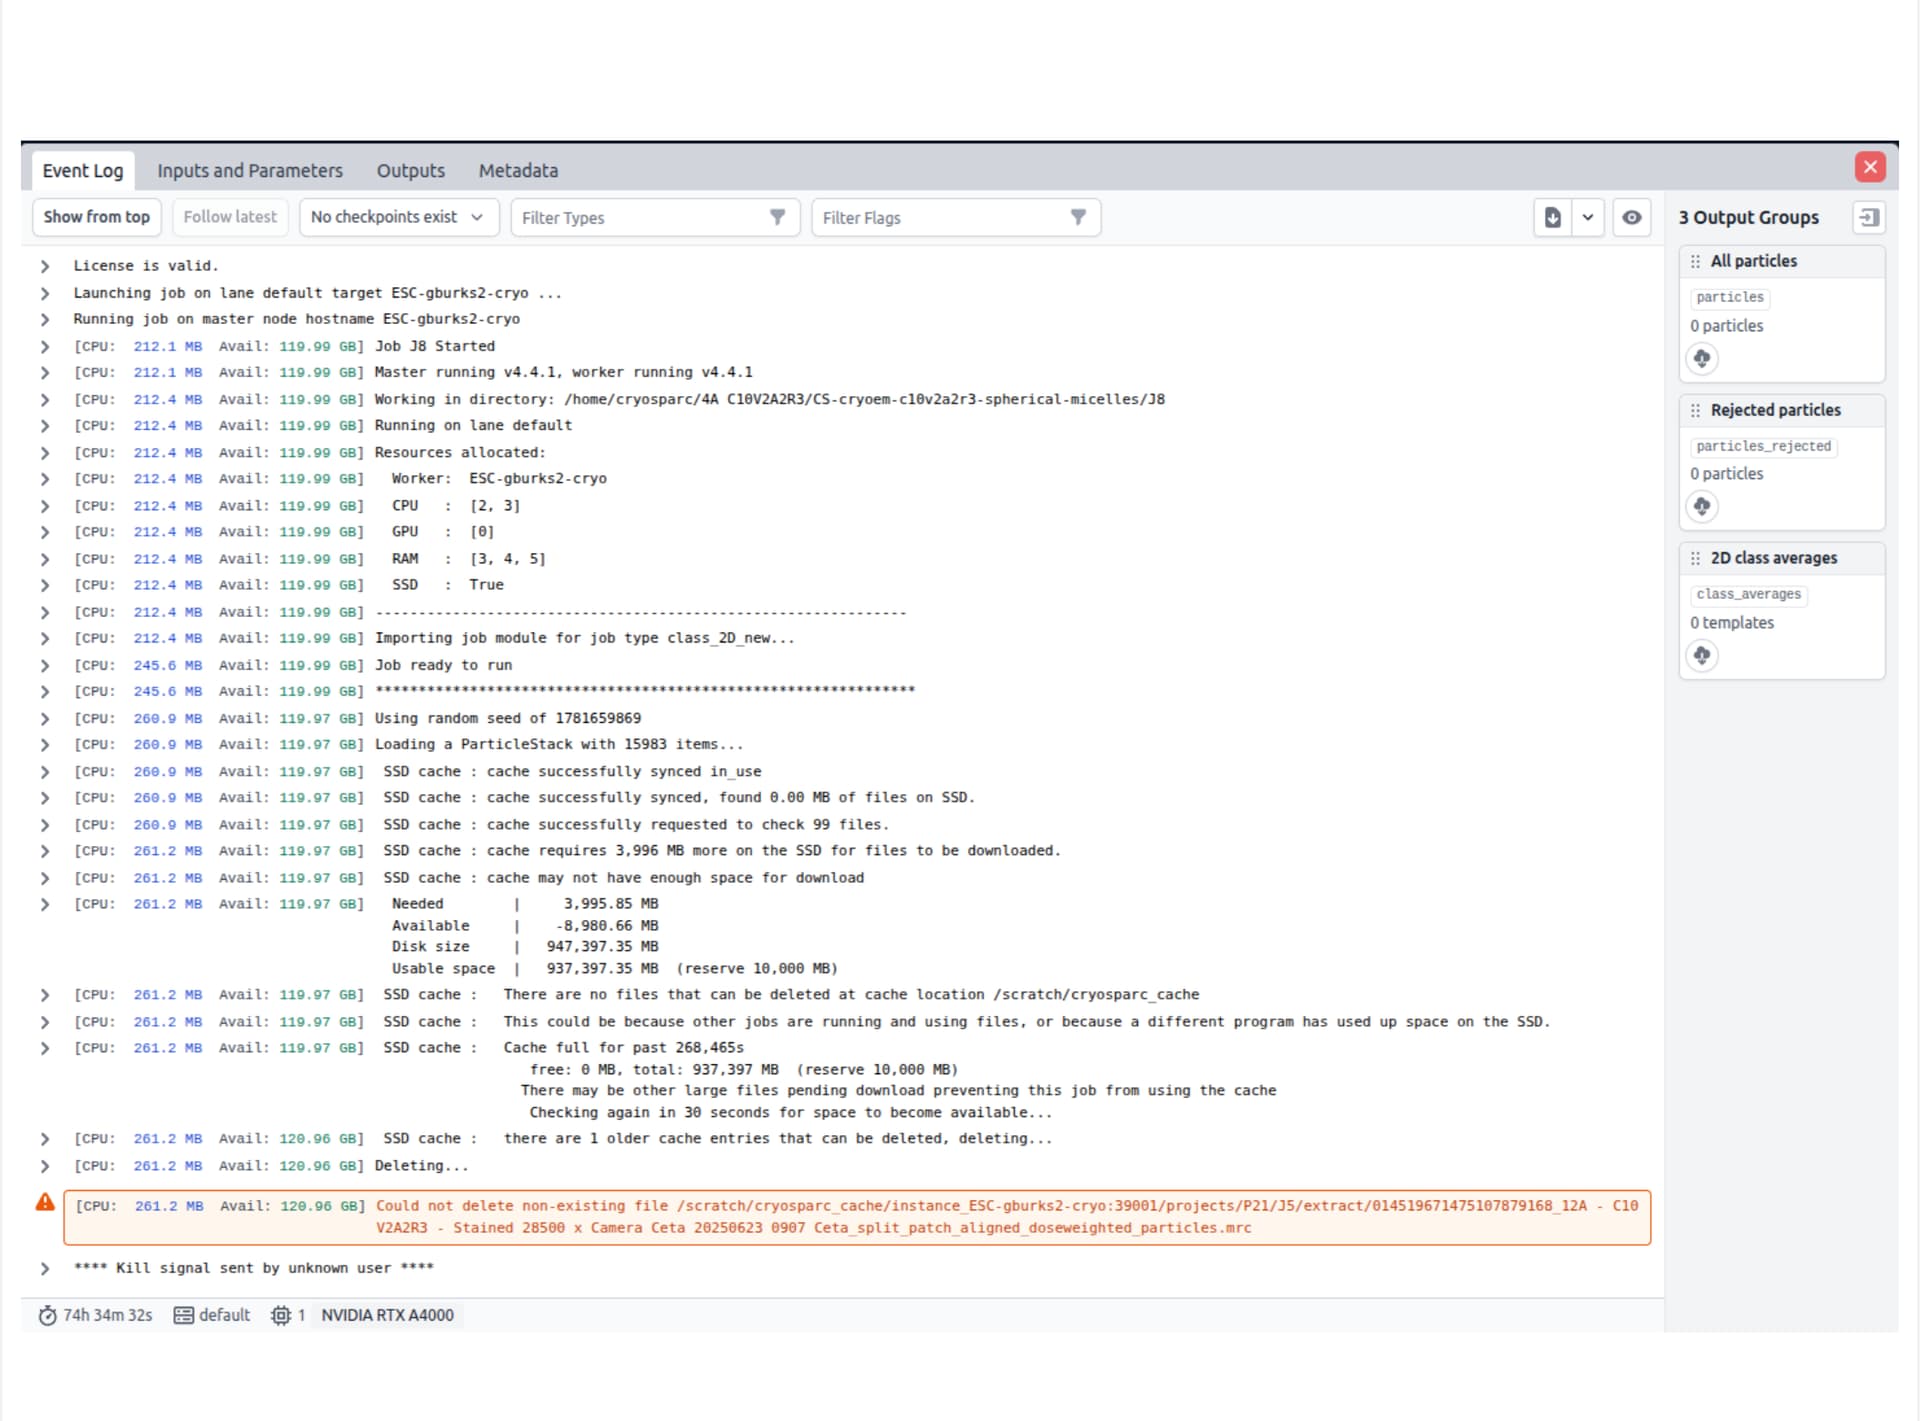Collapse the Output Groups side panel

tap(1868, 217)
